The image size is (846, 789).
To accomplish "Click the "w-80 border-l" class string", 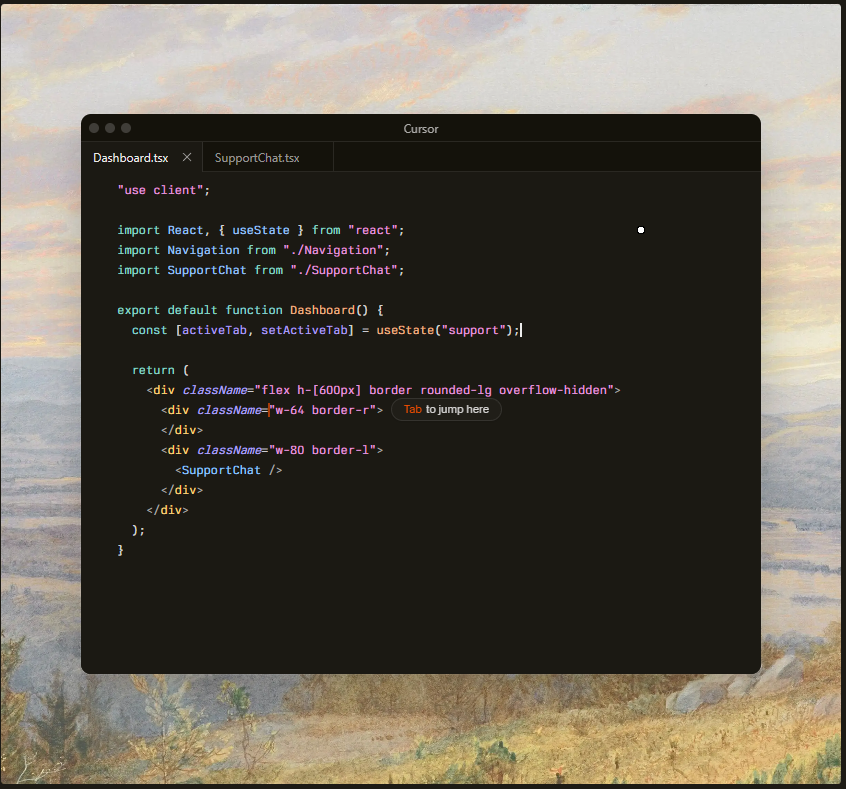I will [322, 450].
